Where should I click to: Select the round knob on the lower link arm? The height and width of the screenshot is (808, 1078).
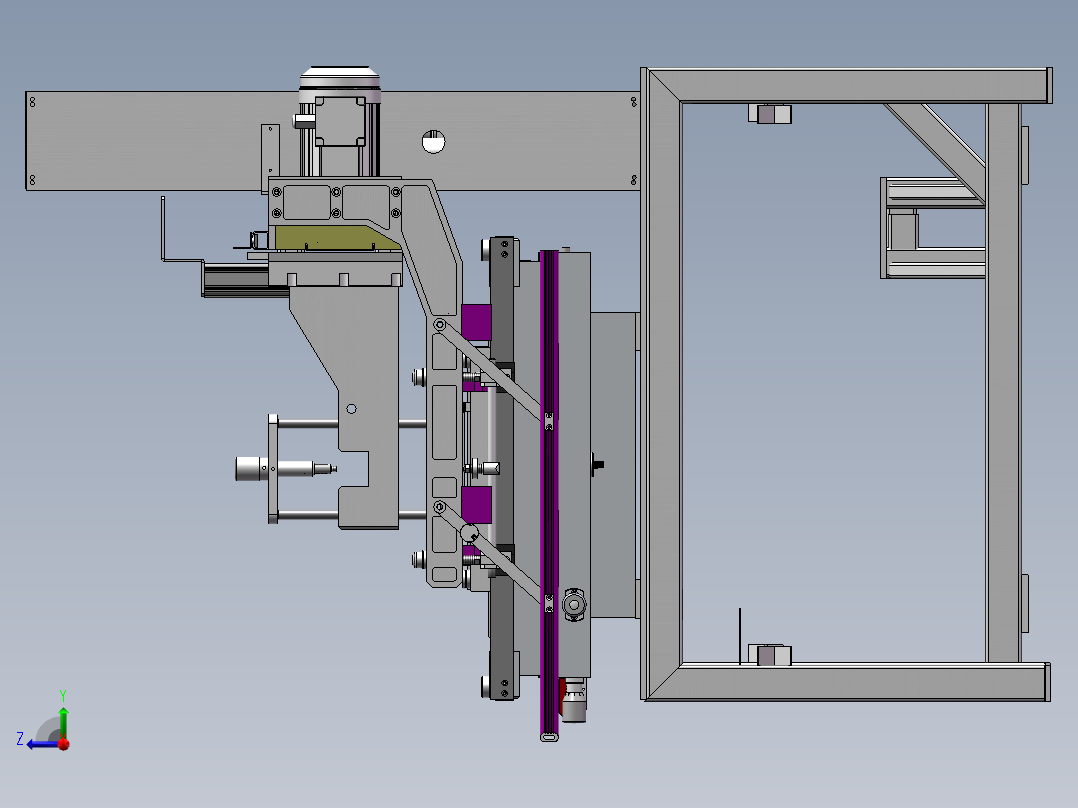[x=469, y=533]
